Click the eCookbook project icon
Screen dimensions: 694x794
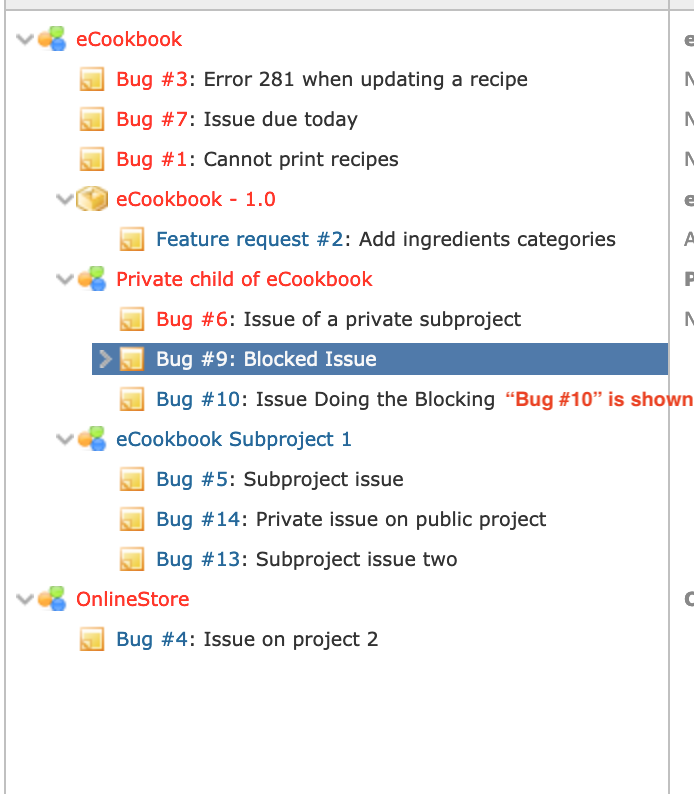click(x=52, y=39)
